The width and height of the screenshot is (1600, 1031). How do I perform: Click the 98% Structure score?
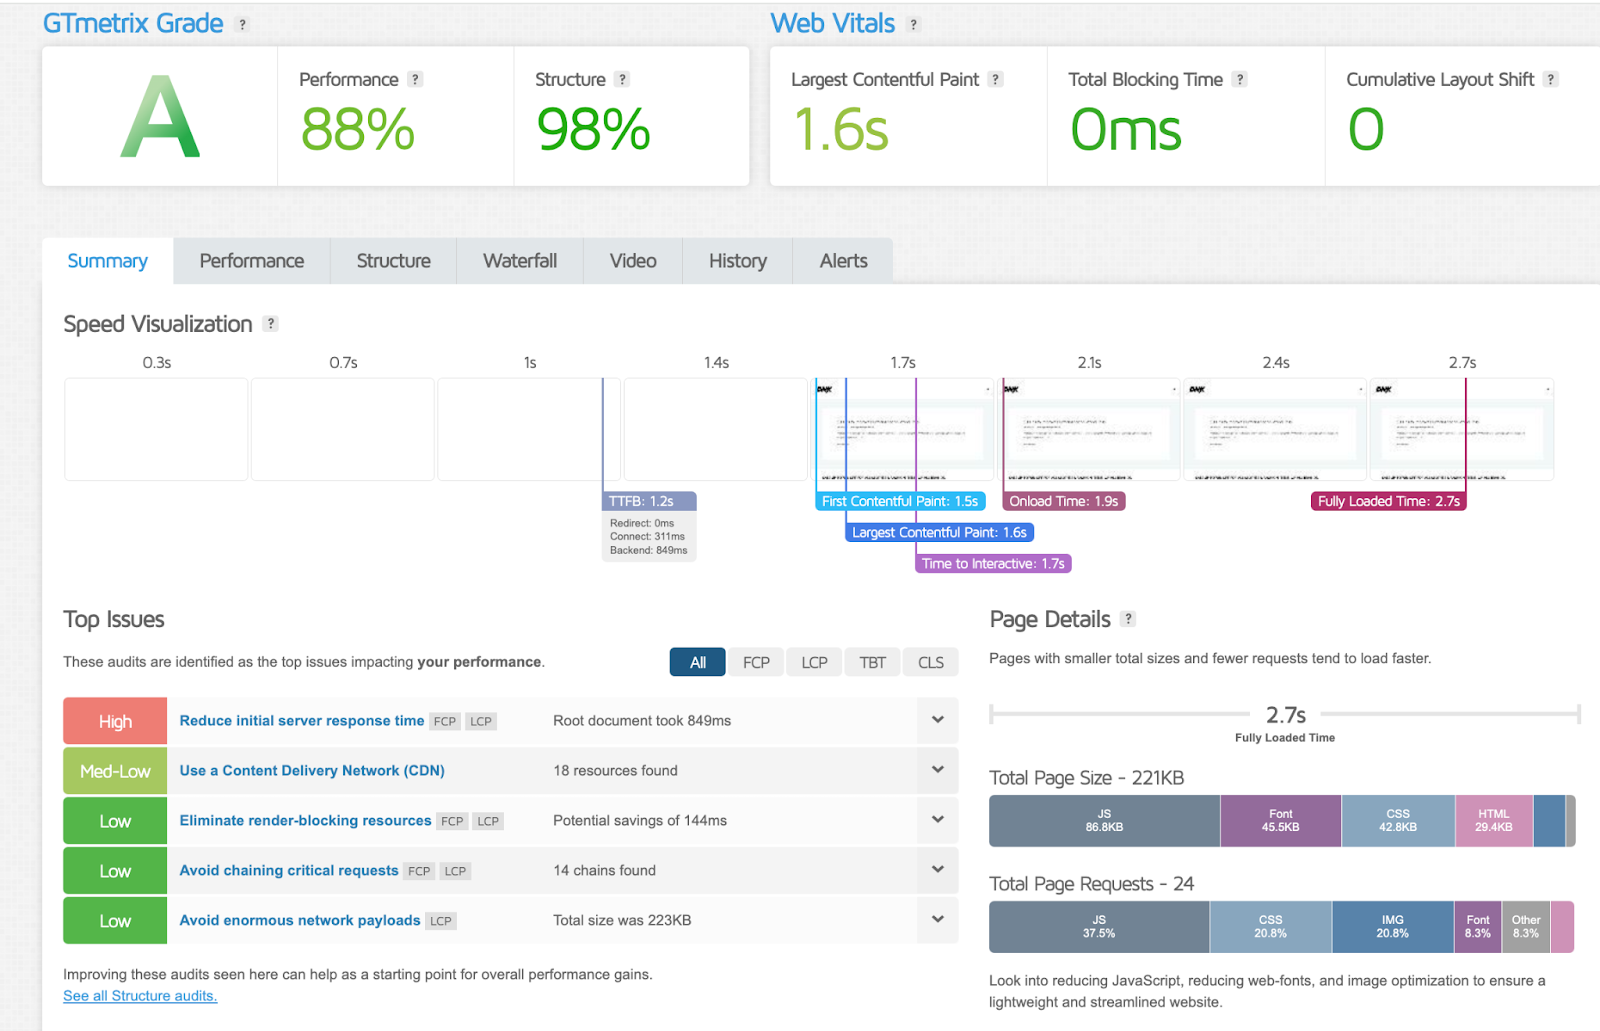click(x=594, y=130)
